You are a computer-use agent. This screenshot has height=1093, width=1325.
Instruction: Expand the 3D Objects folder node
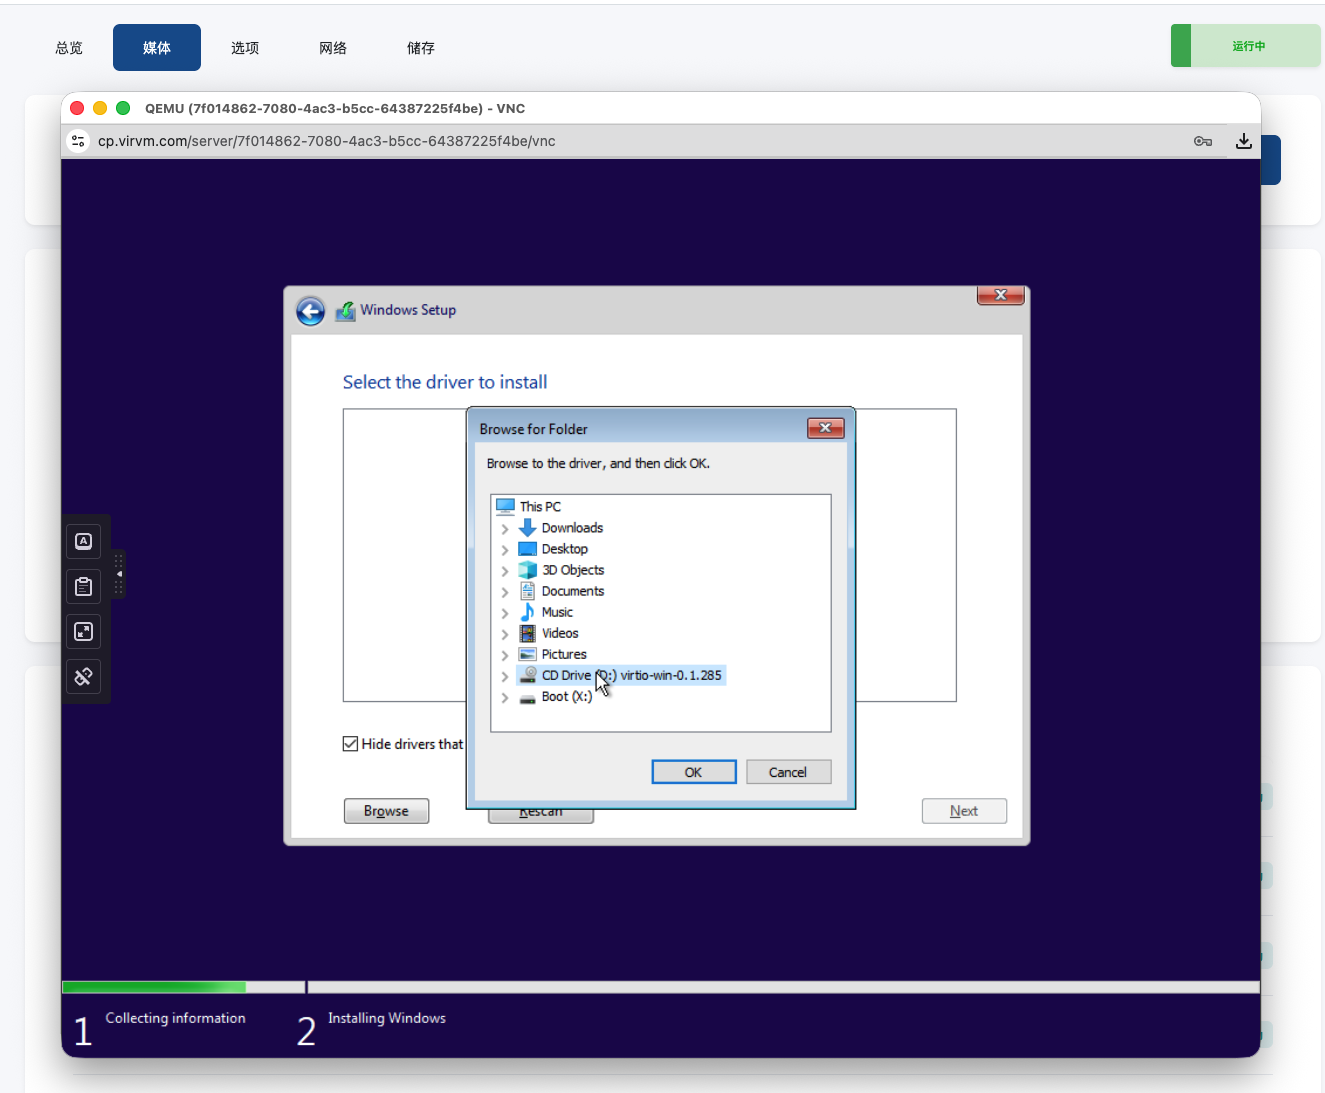point(505,571)
